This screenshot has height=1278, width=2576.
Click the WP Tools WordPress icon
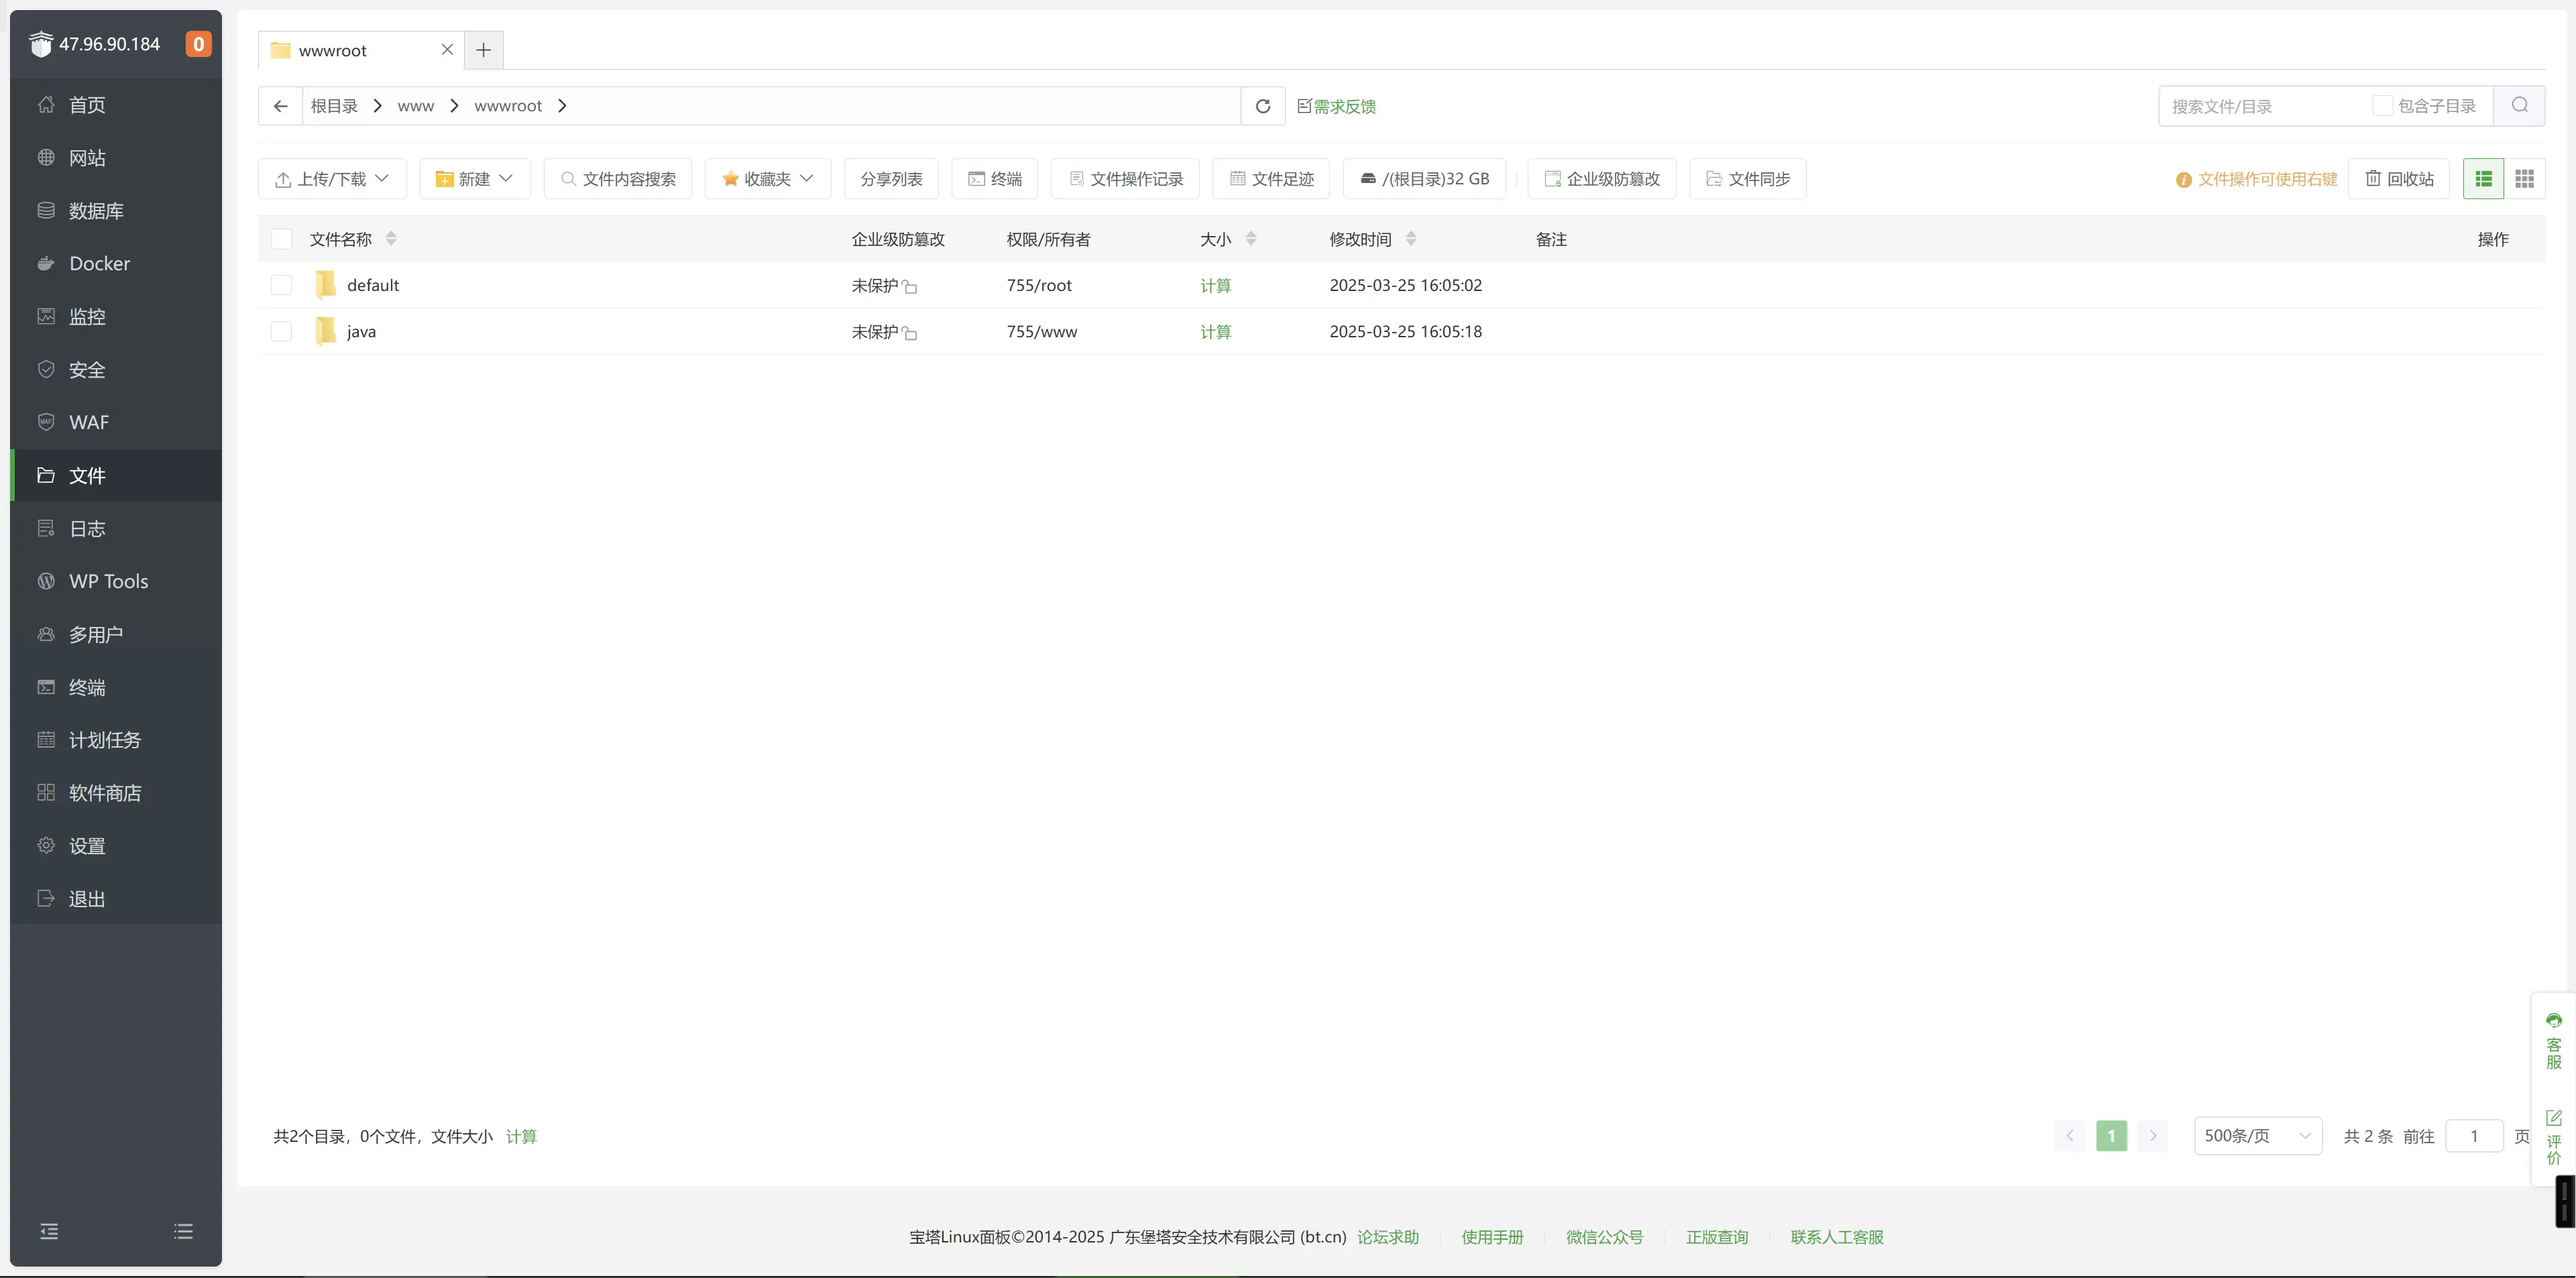(x=46, y=581)
